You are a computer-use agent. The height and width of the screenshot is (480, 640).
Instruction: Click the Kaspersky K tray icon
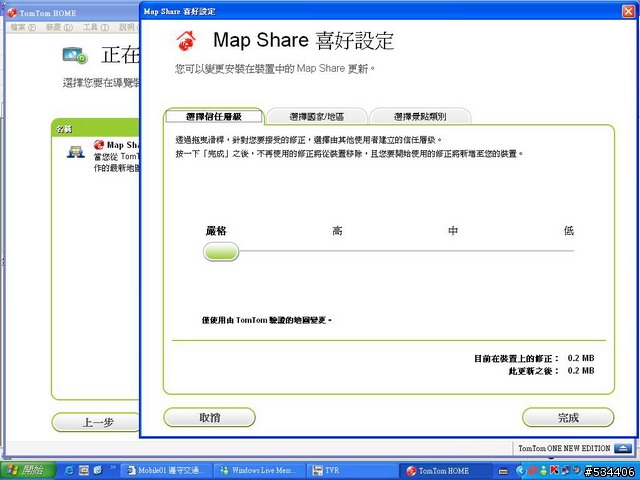554,470
